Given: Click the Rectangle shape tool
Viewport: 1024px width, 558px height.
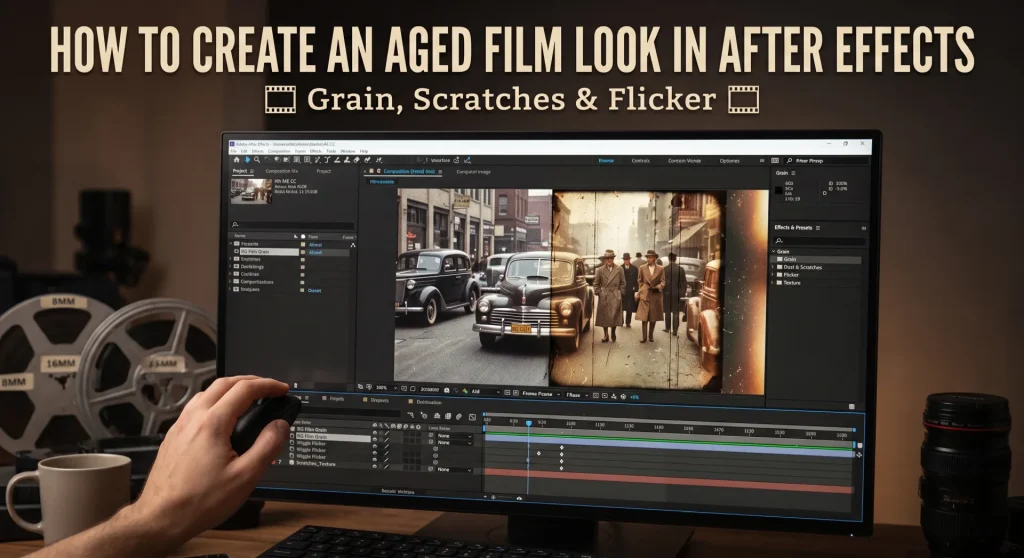Looking at the screenshot, I should (x=307, y=160).
